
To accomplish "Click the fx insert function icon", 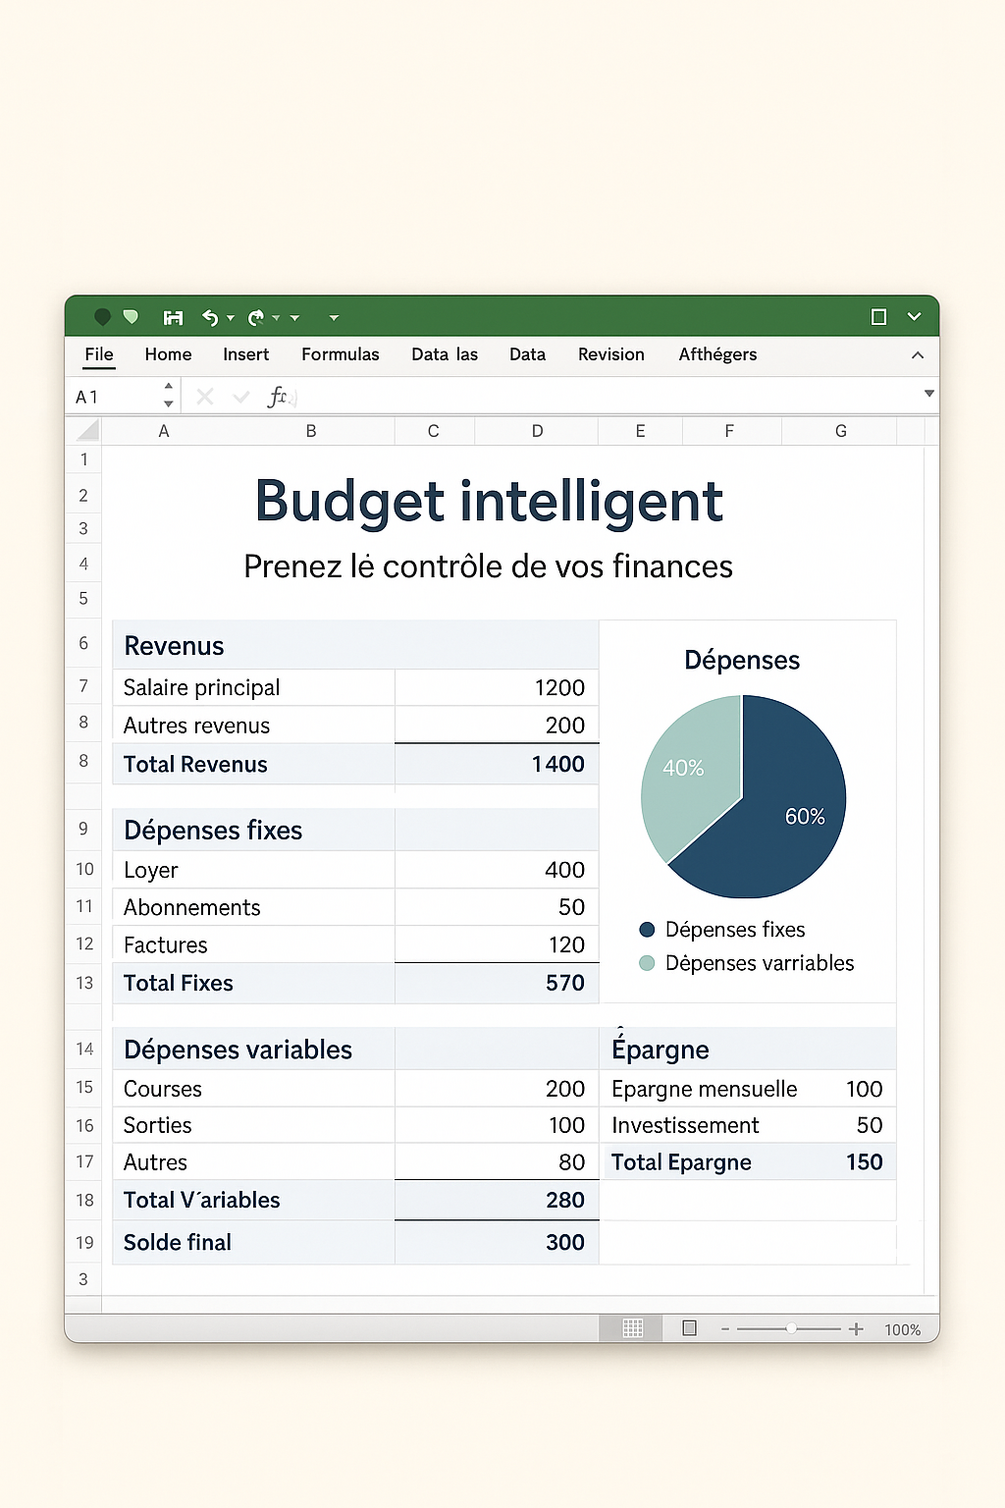I will click(278, 397).
